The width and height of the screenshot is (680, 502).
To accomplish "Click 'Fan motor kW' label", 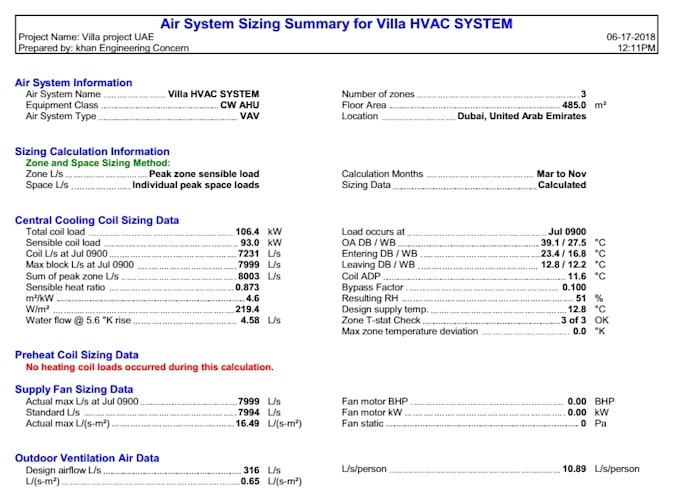I will (372, 412).
